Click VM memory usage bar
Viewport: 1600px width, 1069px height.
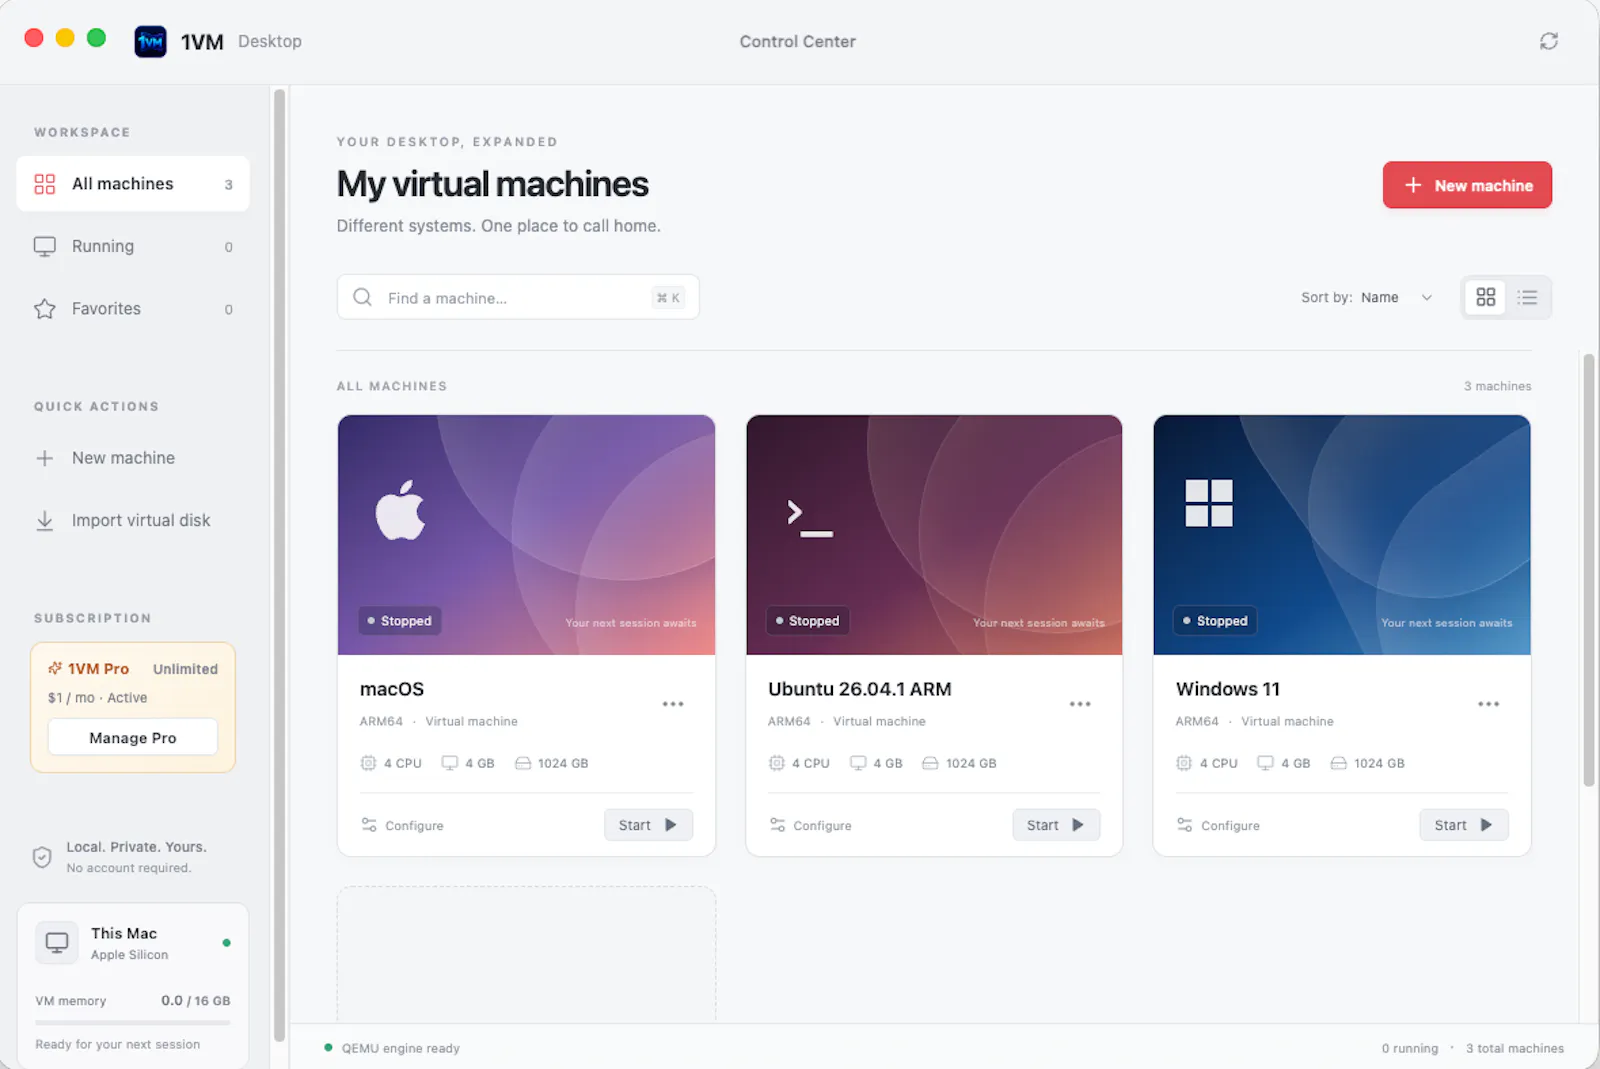(133, 1022)
